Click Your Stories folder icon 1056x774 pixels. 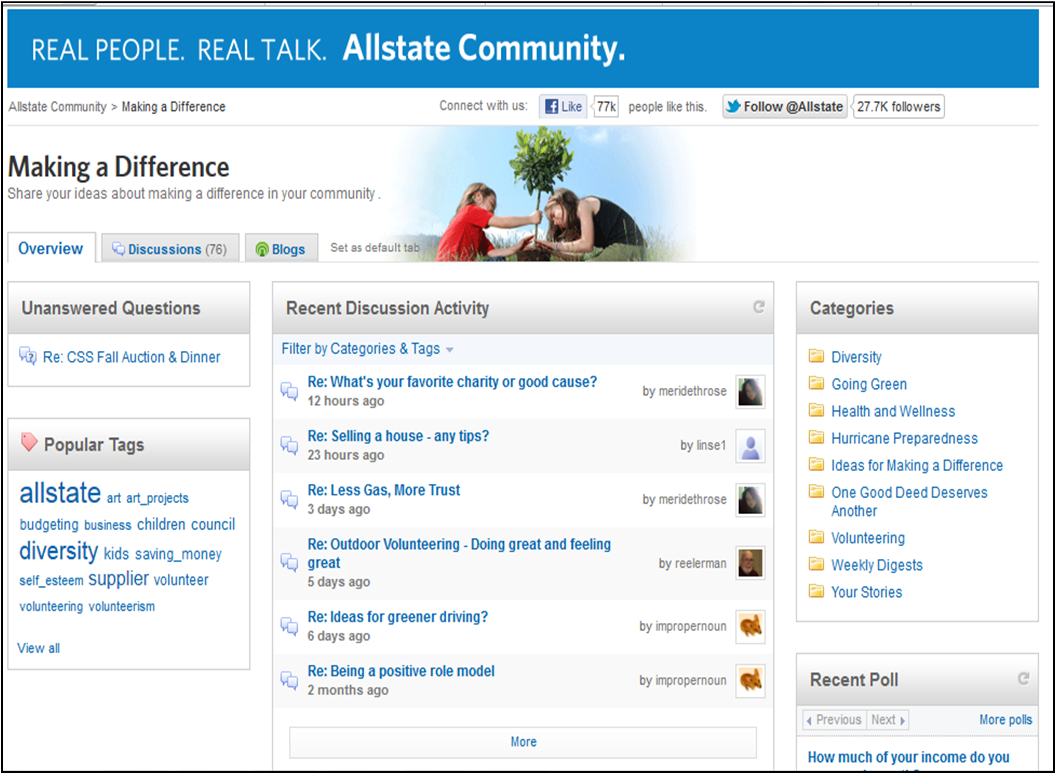tap(816, 591)
